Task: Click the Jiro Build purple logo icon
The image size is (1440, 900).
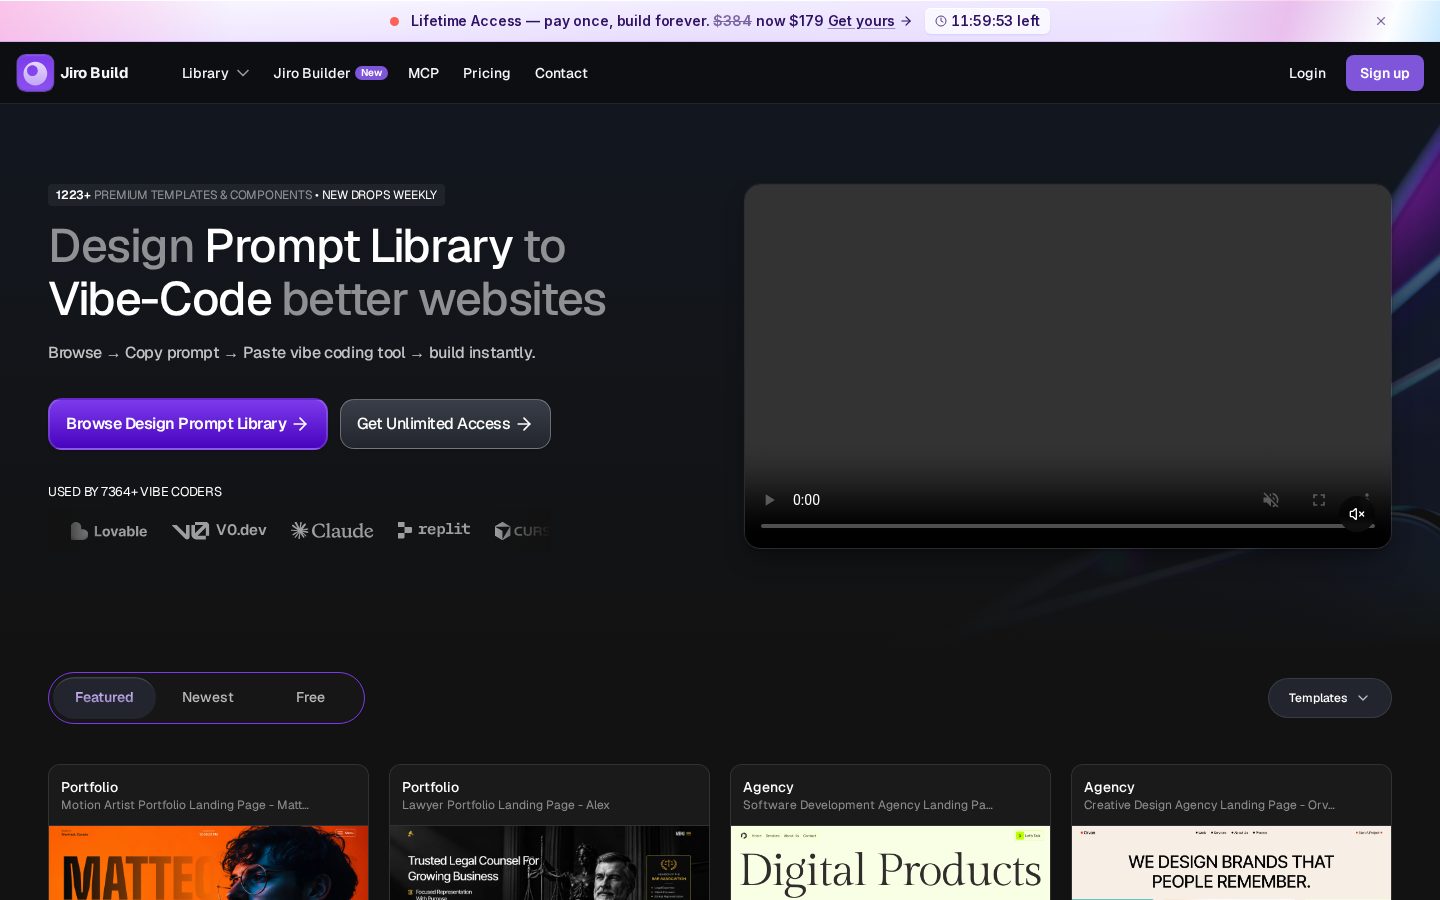Action: click(x=35, y=73)
